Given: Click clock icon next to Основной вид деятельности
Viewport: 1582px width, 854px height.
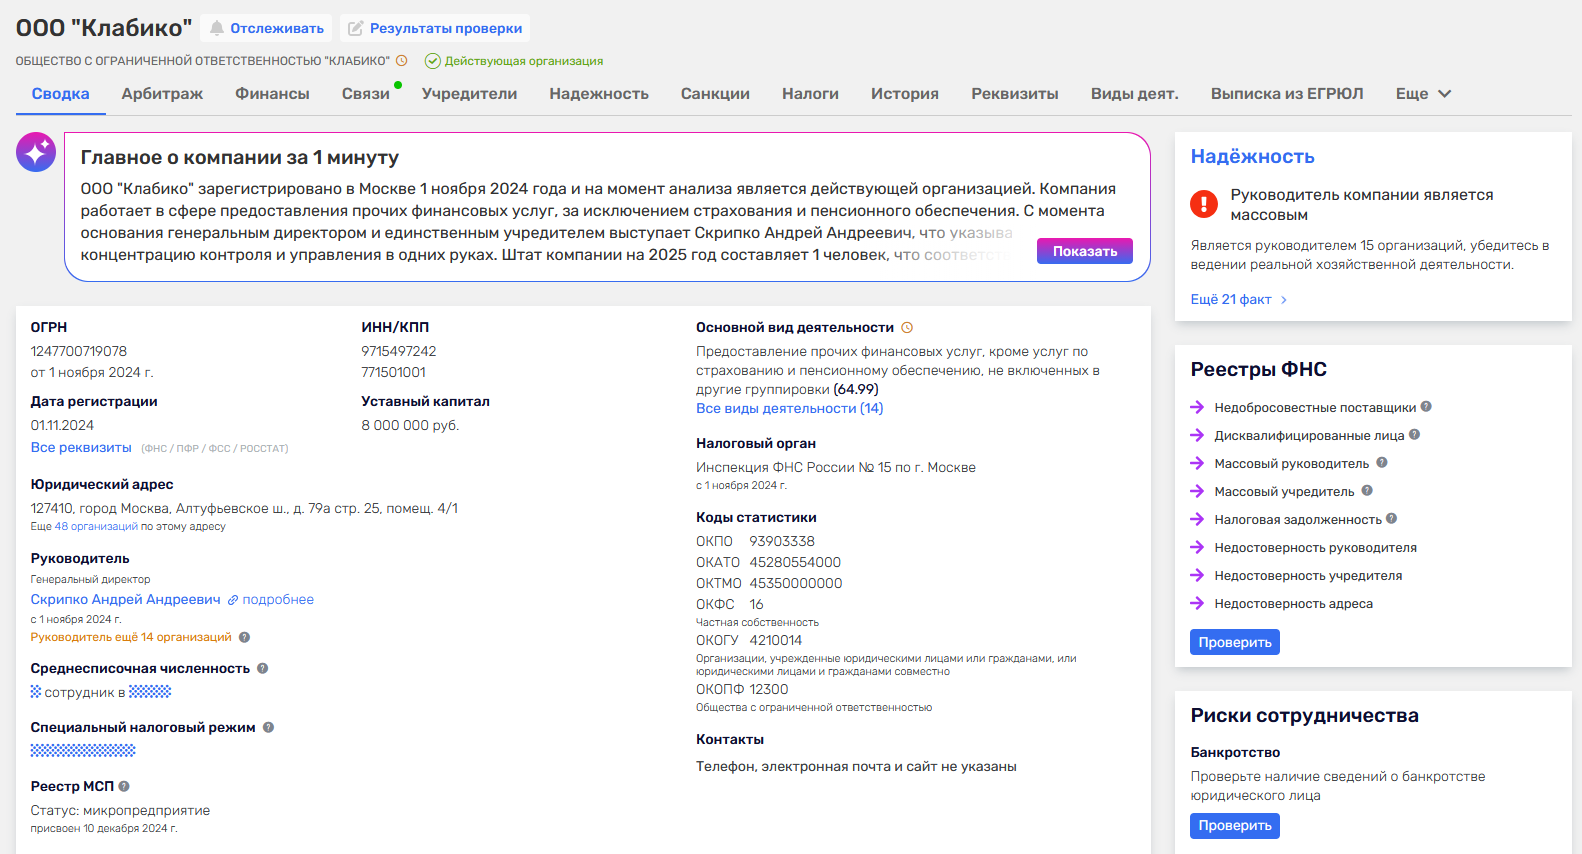Looking at the screenshot, I should (907, 327).
